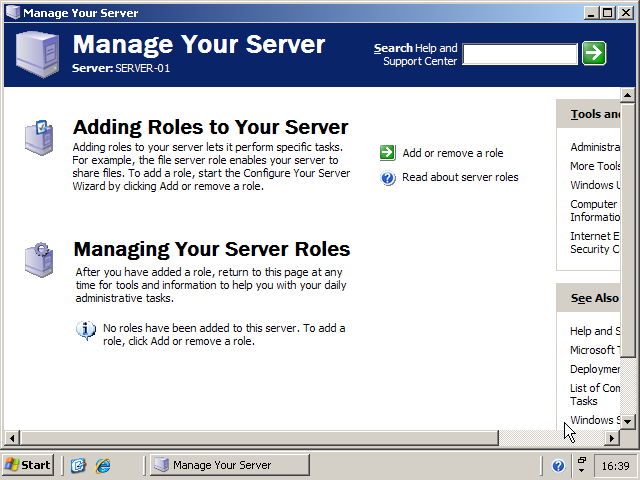Click the horizontal scrollbar left arrow
640x480 pixels.
11,438
